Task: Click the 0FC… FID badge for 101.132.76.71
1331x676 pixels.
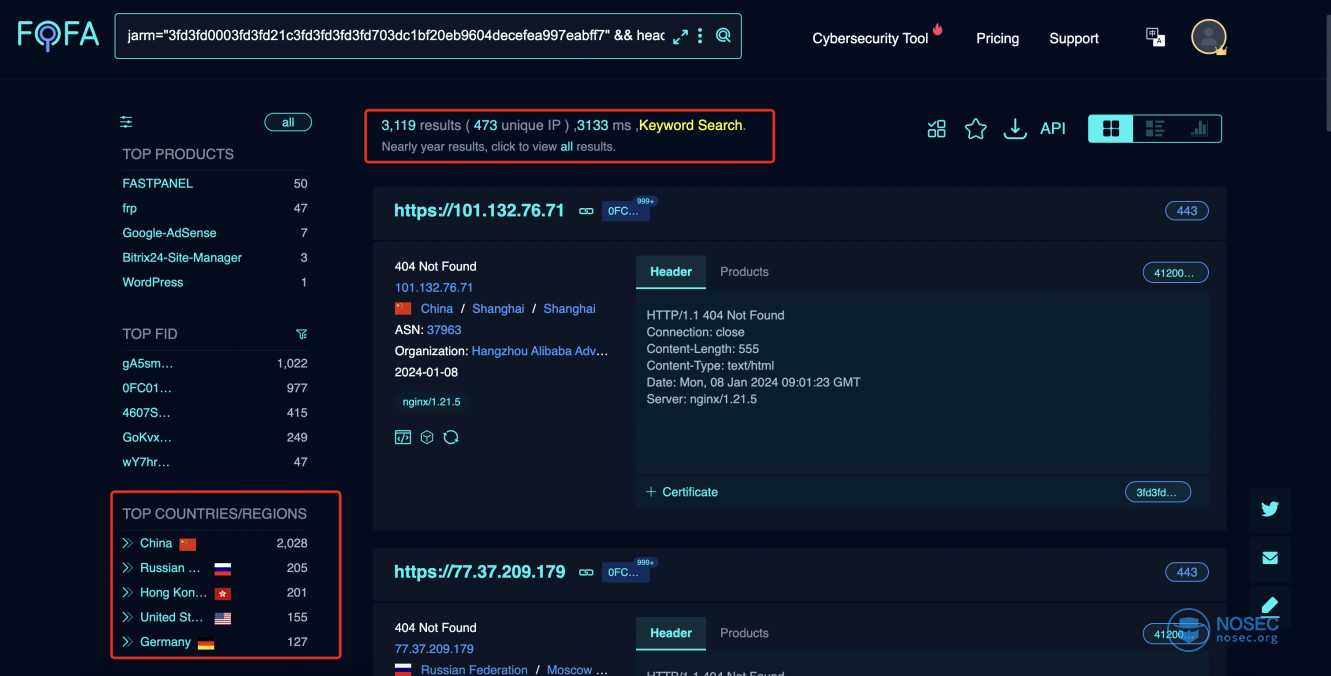Action: point(625,211)
